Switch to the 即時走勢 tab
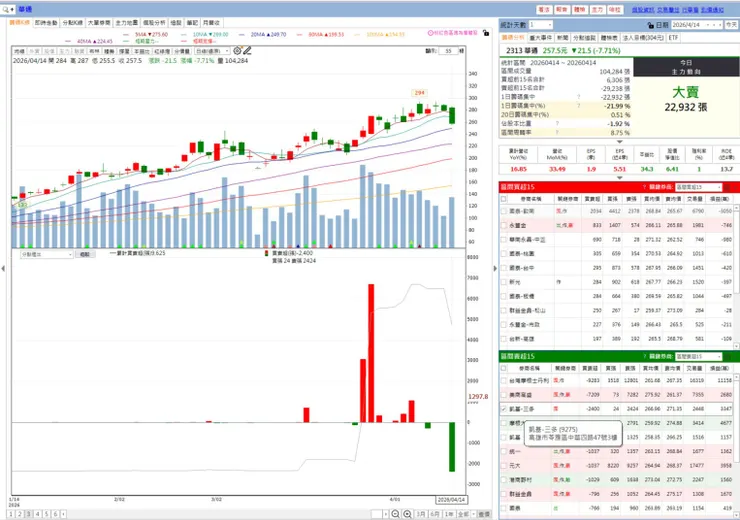The height and width of the screenshot is (520, 740). pyautogui.click(x=46, y=23)
